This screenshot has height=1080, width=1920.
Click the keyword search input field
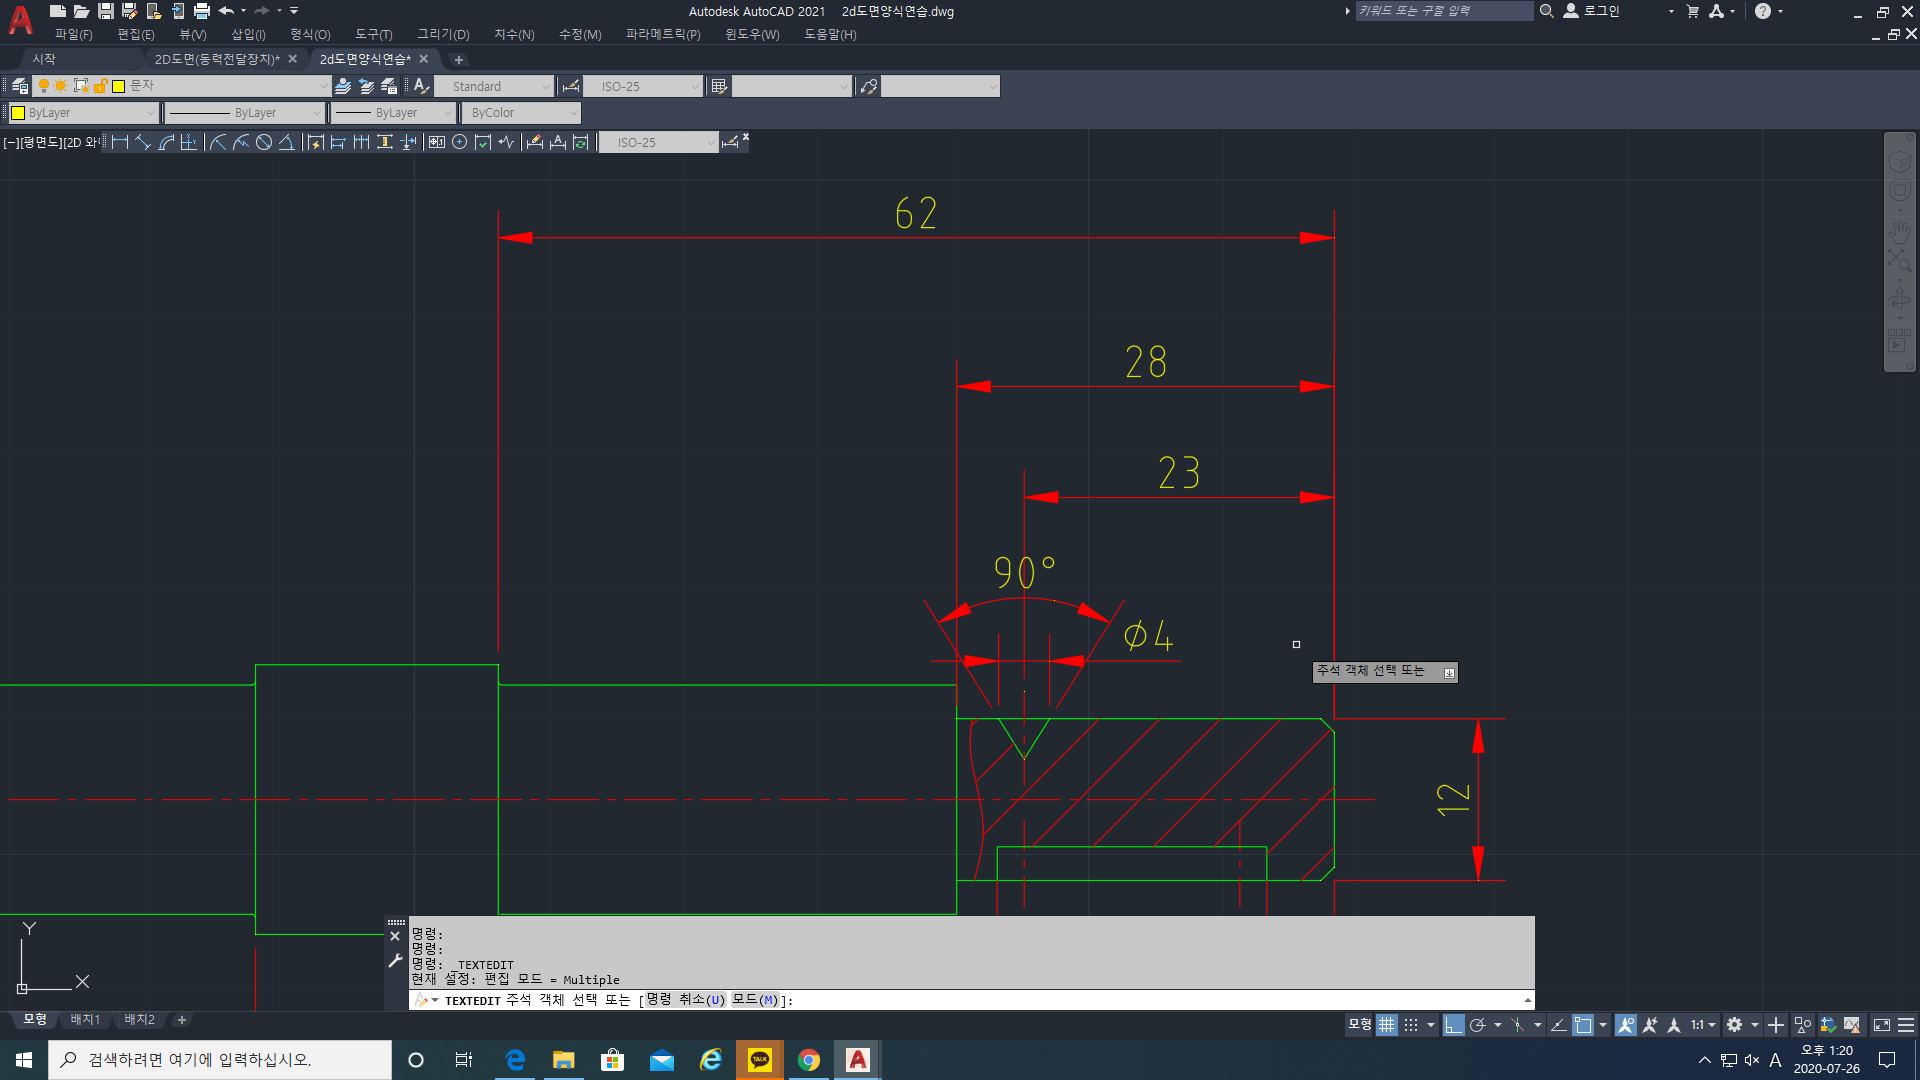coord(1444,11)
